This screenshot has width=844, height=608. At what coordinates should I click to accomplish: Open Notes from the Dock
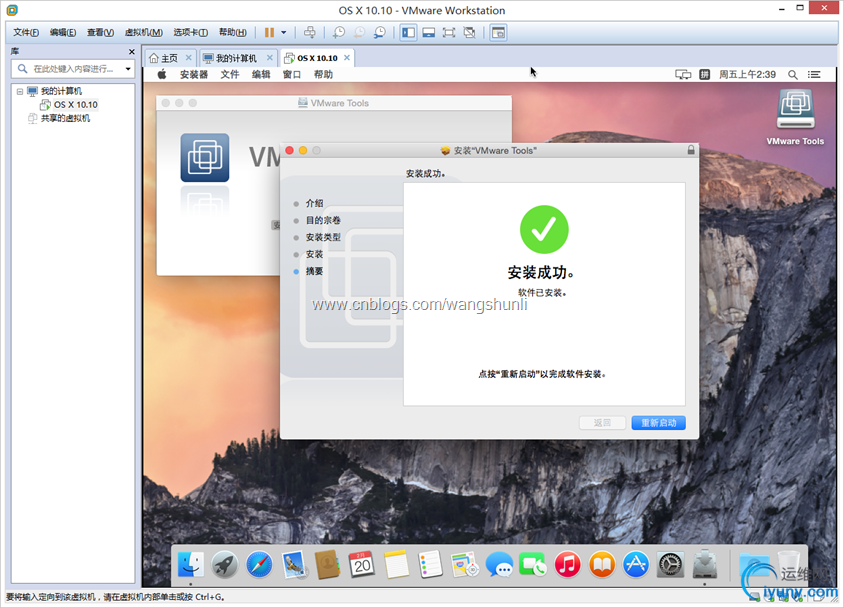[x=396, y=565]
